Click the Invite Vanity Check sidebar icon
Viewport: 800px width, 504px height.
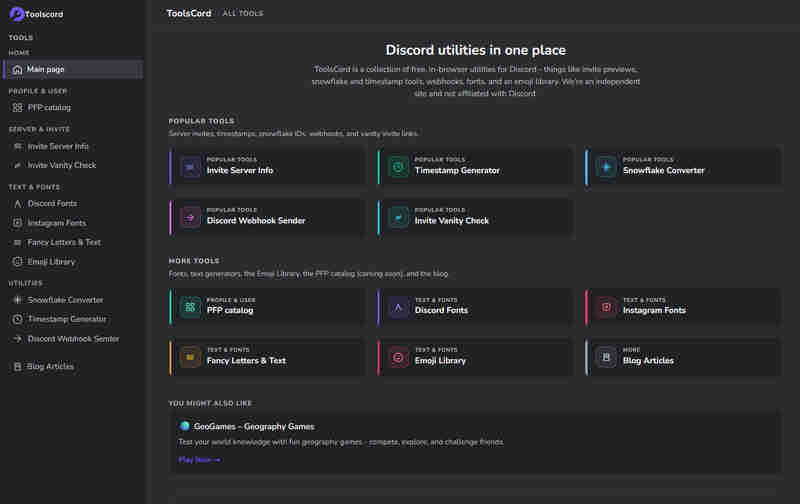pyautogui.click(x=17, y=165)
